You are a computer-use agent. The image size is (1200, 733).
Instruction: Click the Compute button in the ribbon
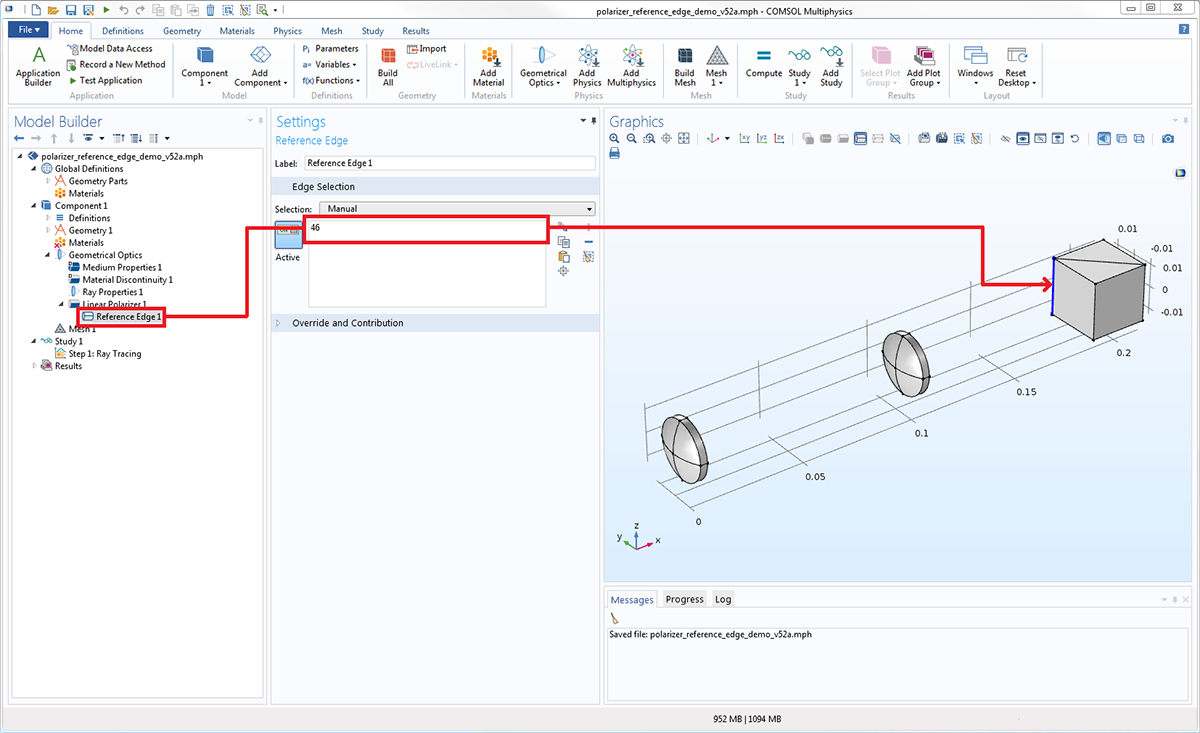[x=763, y=62]
